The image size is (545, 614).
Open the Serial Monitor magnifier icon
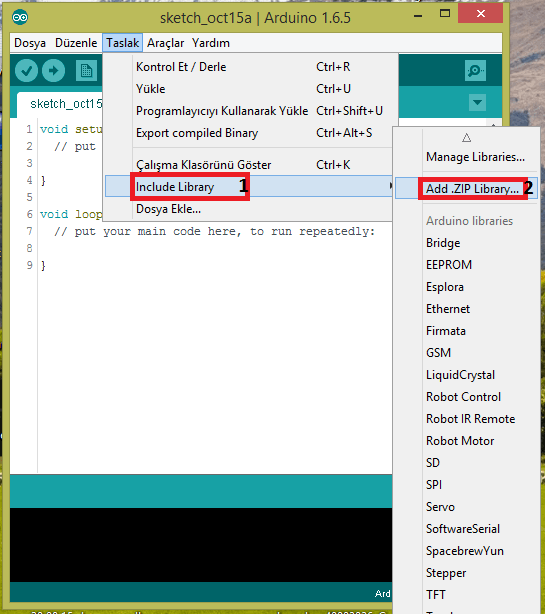point(475,70)
